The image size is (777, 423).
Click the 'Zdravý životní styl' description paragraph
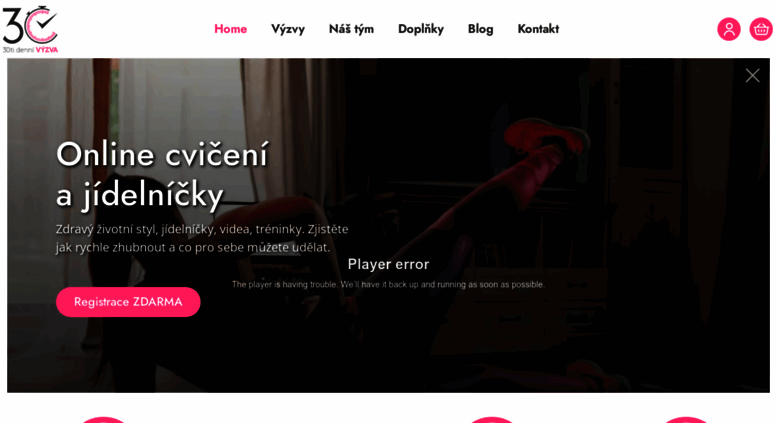[202, 238]
